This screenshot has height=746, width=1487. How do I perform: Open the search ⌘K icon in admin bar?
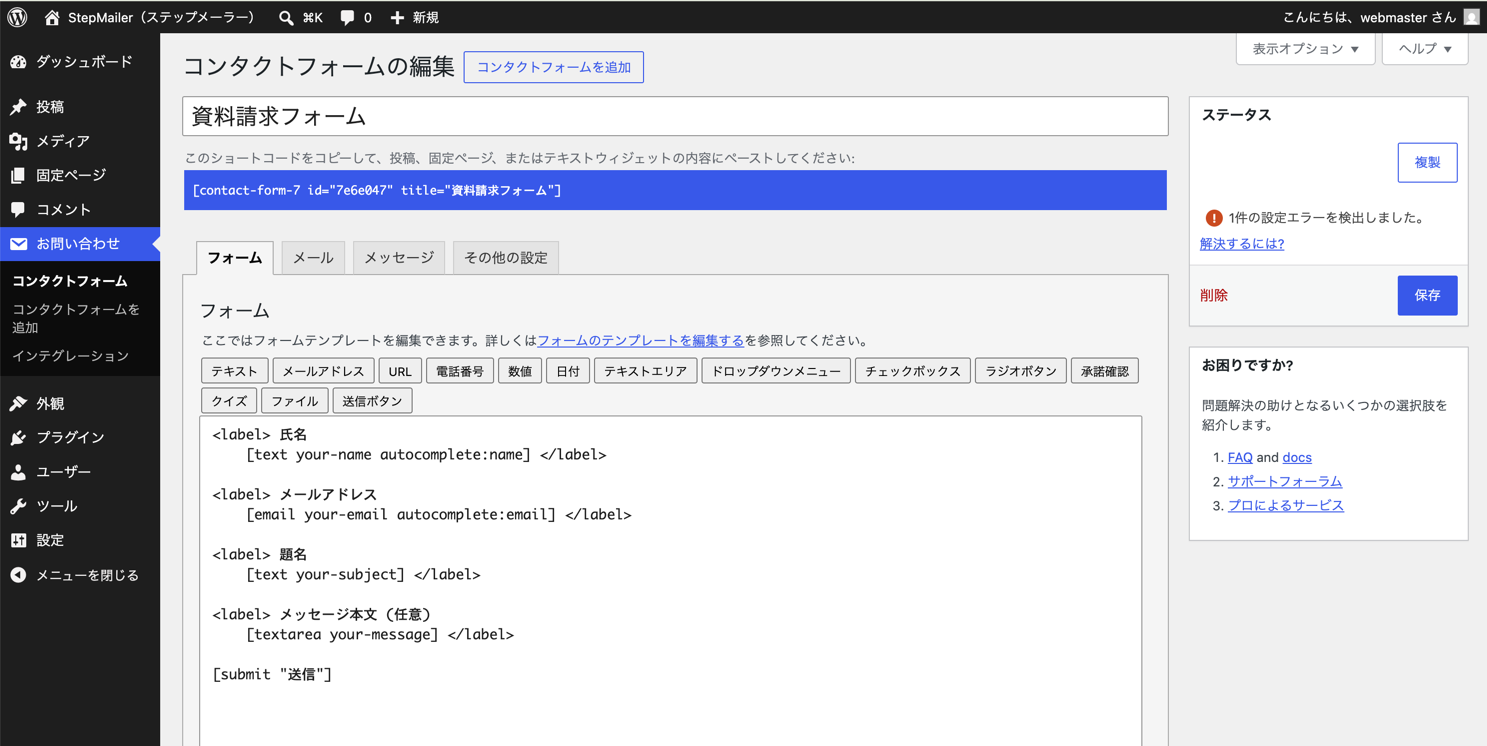pos(286,17)
